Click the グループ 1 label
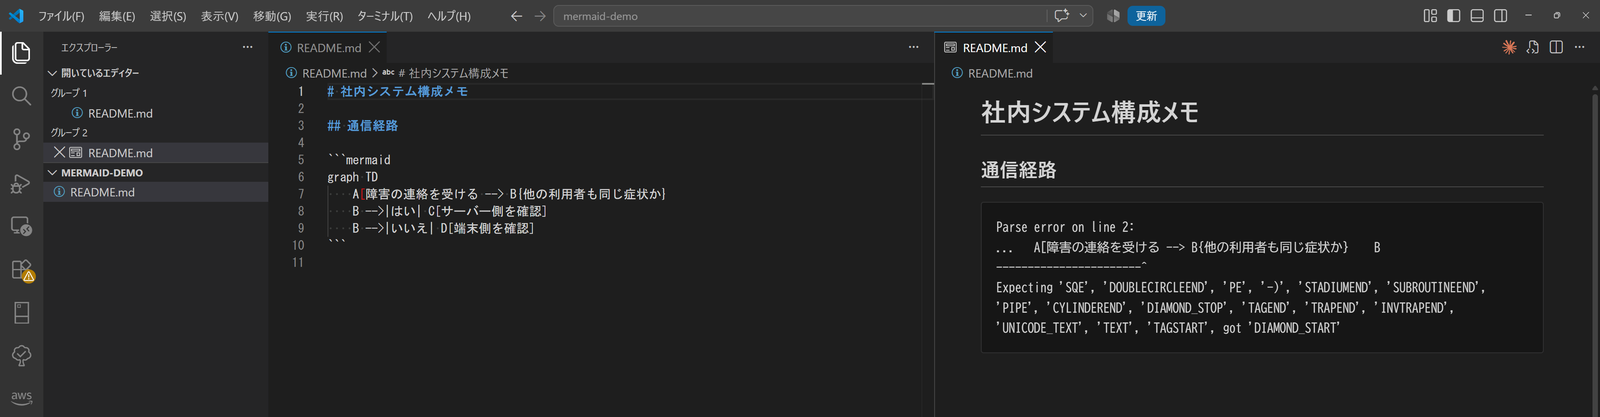This screenshot has width=1600, height=417. click(69, 93)
